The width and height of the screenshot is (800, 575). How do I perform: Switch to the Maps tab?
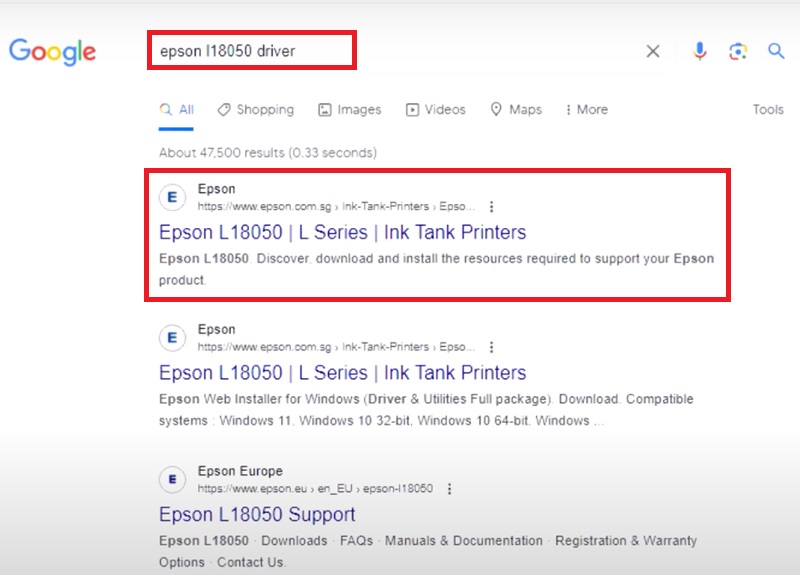[x=516, y=109]
